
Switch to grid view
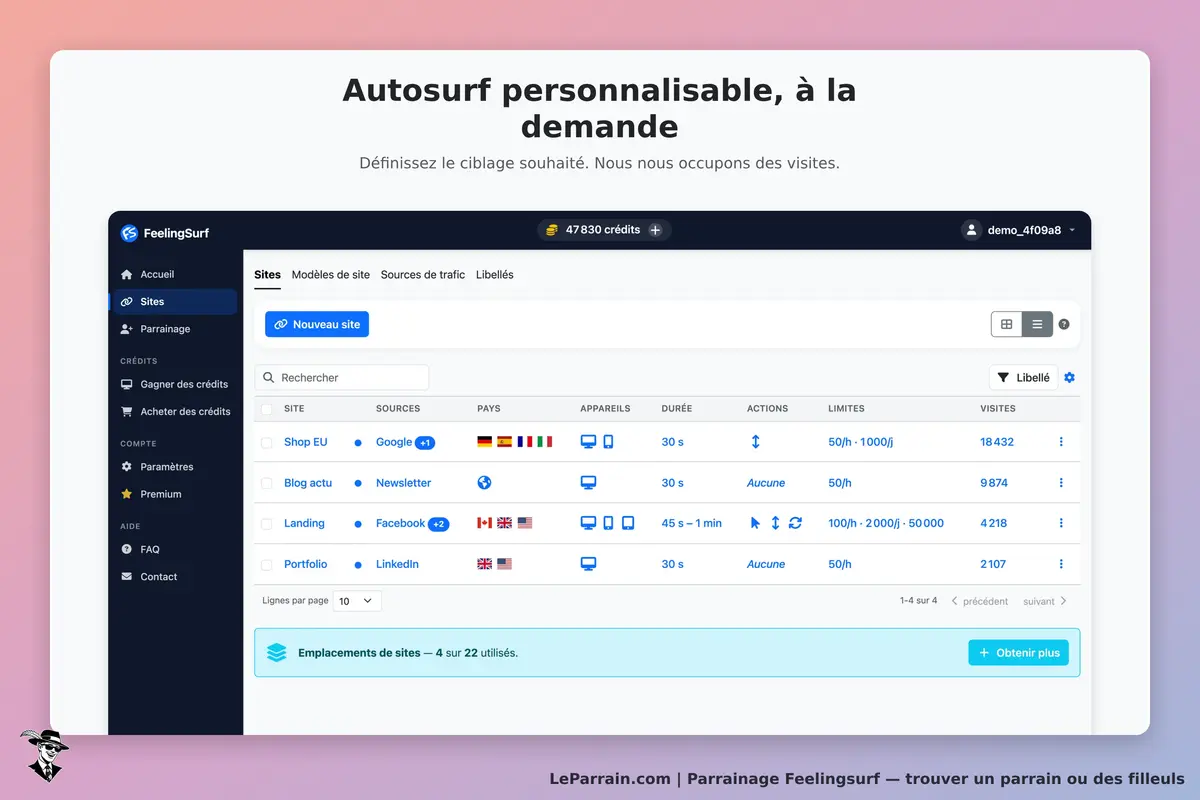click(1007, 324)
